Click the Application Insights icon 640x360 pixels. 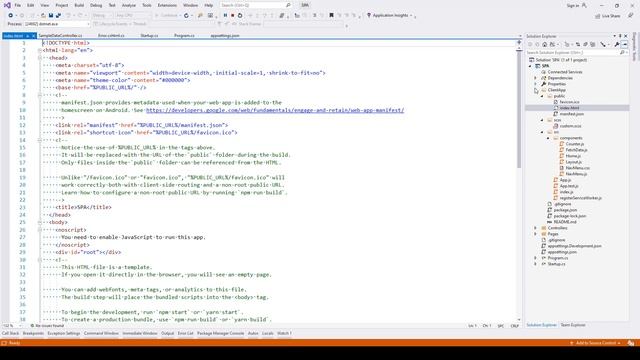(x=369, y=16)
